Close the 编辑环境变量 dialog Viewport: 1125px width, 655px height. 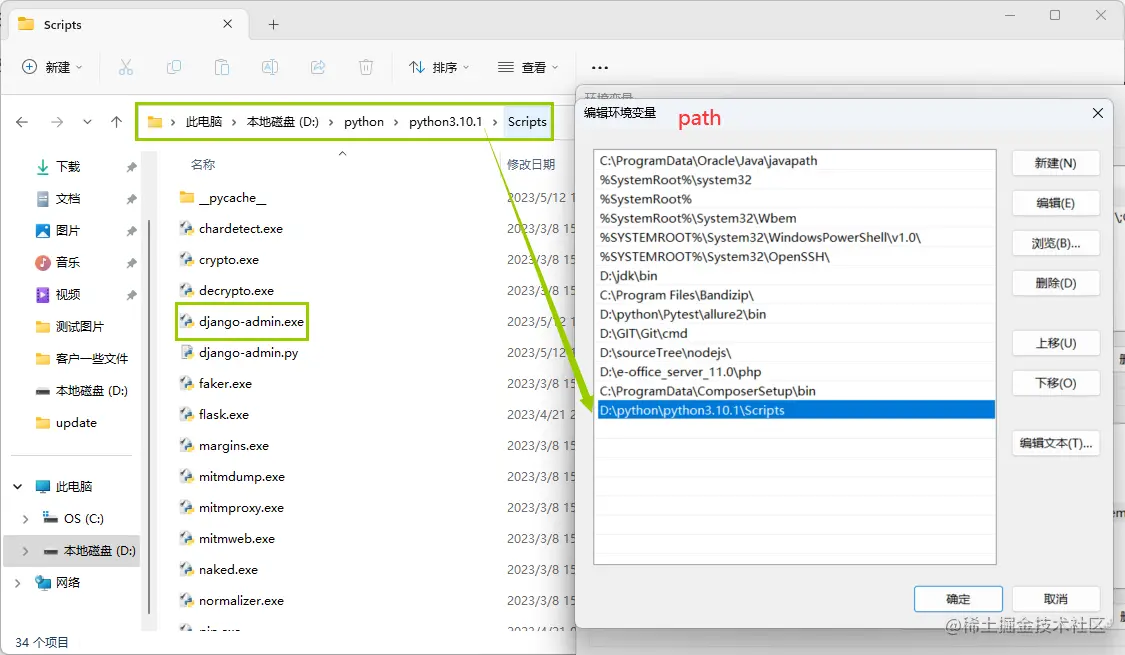1098,113
